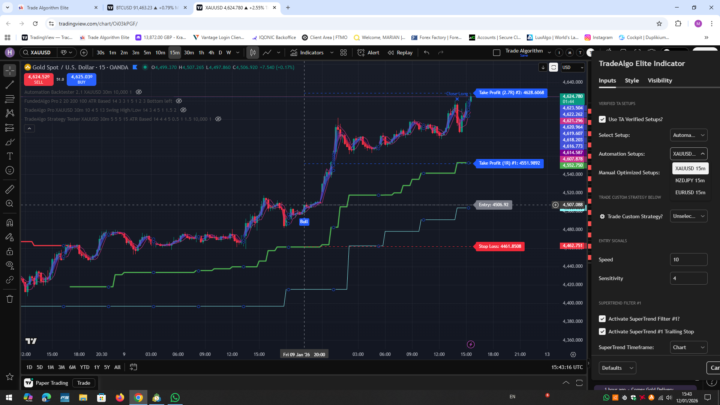
Task: Open the Trade Custom Strategy dropdown
Action: click(688, 216)
